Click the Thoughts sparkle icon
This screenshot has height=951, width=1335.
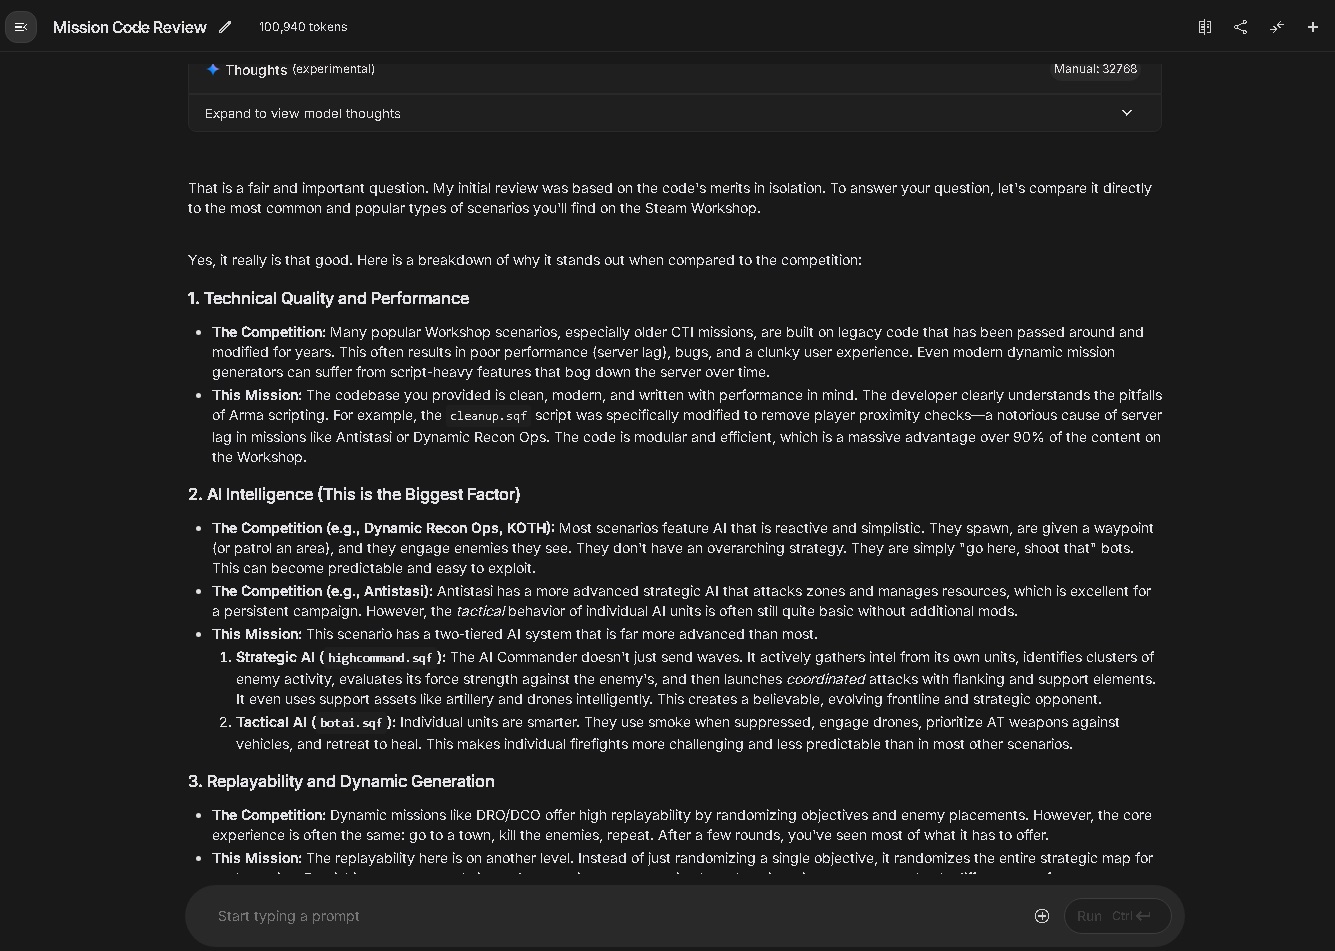click(x=212, y=69)
